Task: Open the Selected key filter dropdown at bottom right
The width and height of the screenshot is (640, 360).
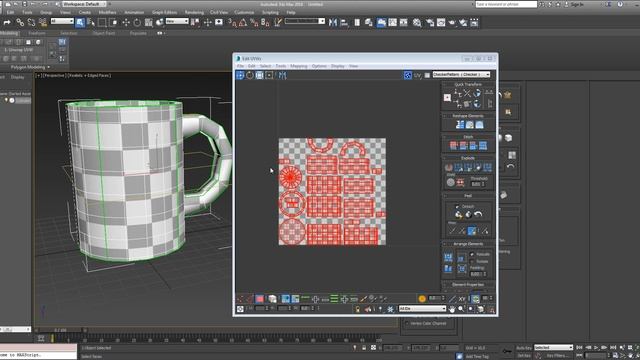Action: [554, 347]
